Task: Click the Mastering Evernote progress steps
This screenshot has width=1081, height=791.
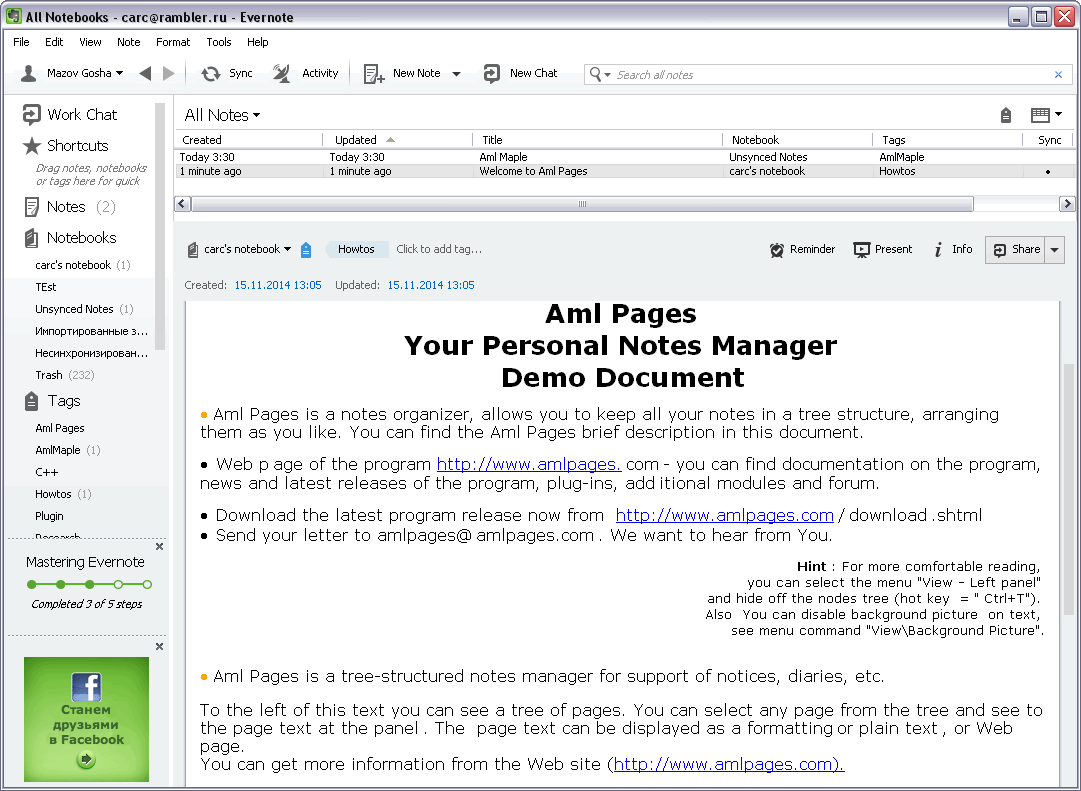Action: click(x=89, y=584)
